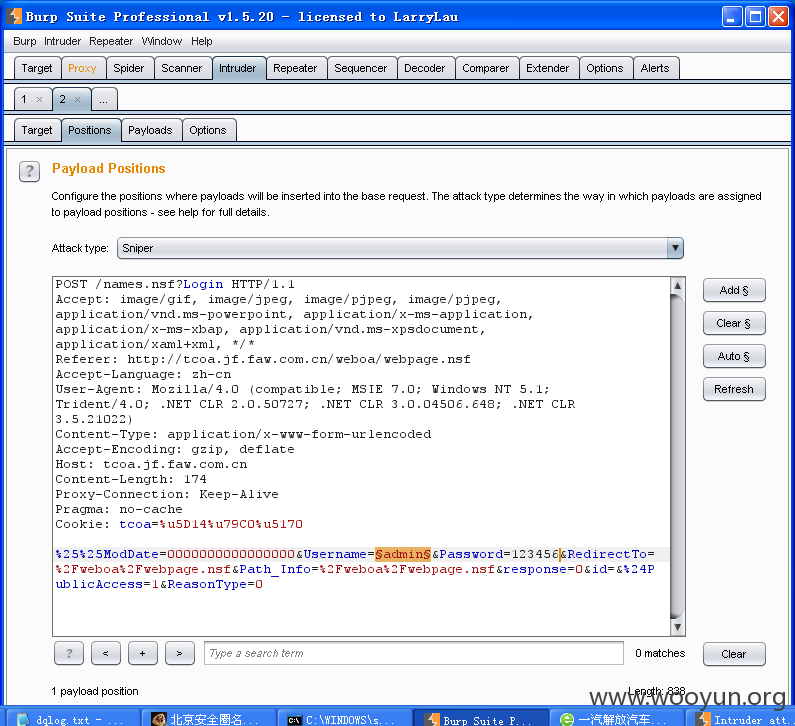Click the Content-Length: 174 header line
795x726 pixels.
[x=131, y=479]
